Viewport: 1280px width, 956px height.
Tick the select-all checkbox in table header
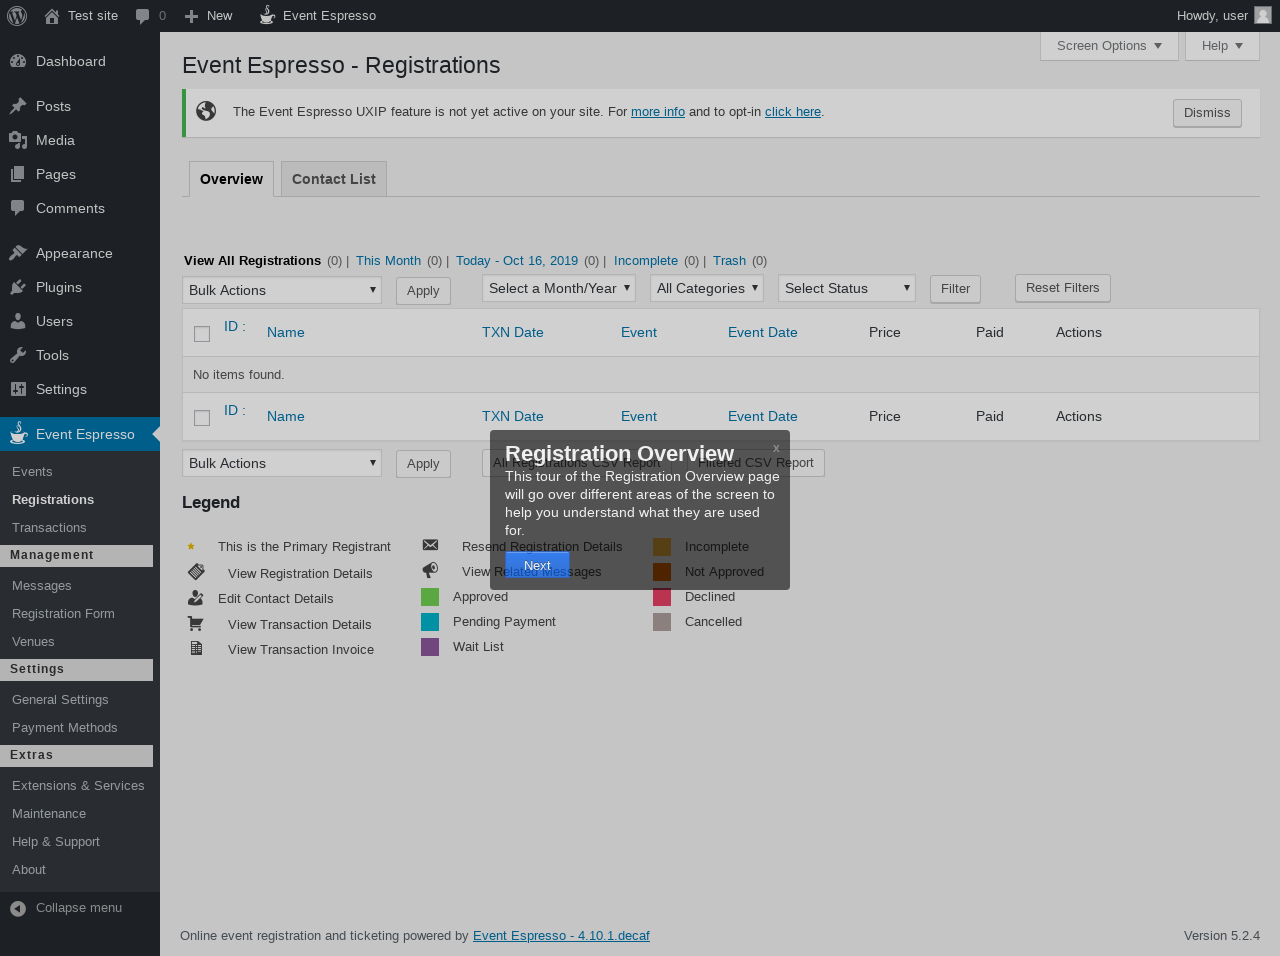[x=202, y=334]
